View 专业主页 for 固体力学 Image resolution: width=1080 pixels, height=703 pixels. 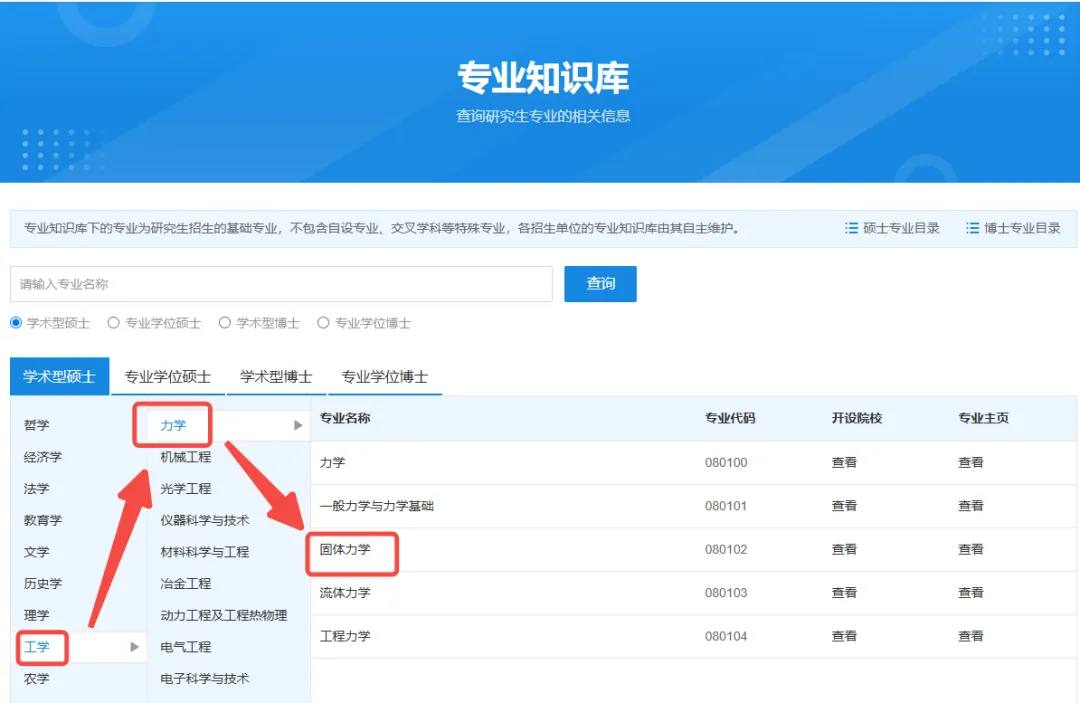pos(971,549)
